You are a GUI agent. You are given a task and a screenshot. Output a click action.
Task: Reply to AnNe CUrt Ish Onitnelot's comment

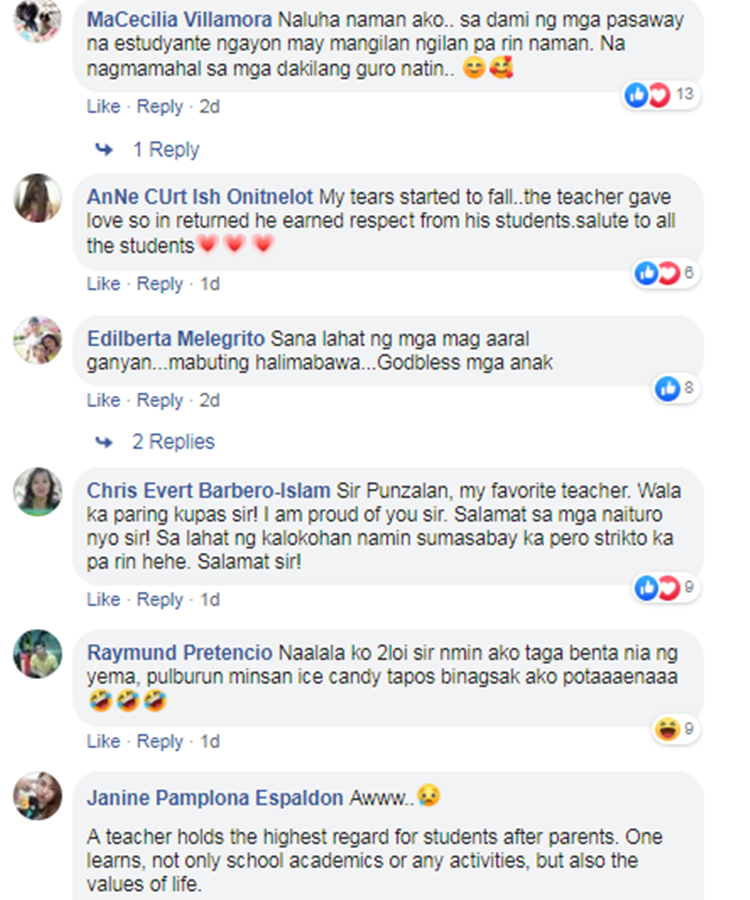pyautogui.click(x=160, y=284)
